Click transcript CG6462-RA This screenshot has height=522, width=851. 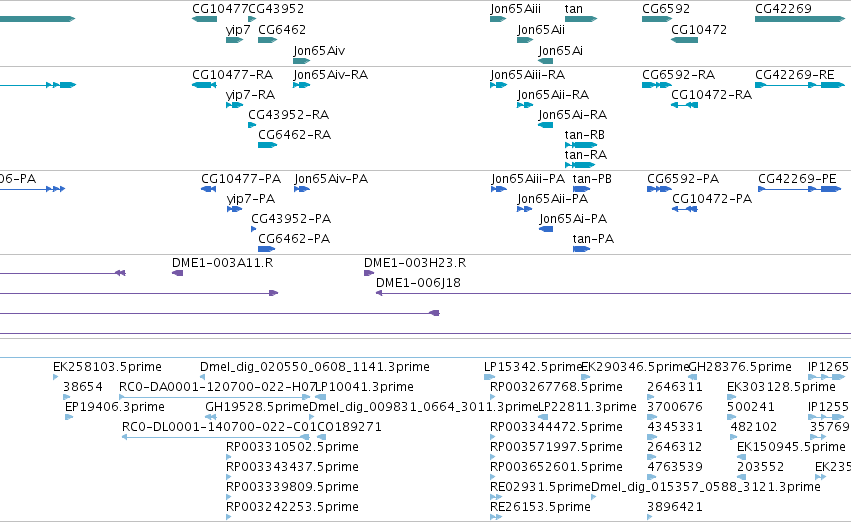click(x=268, y=145)
